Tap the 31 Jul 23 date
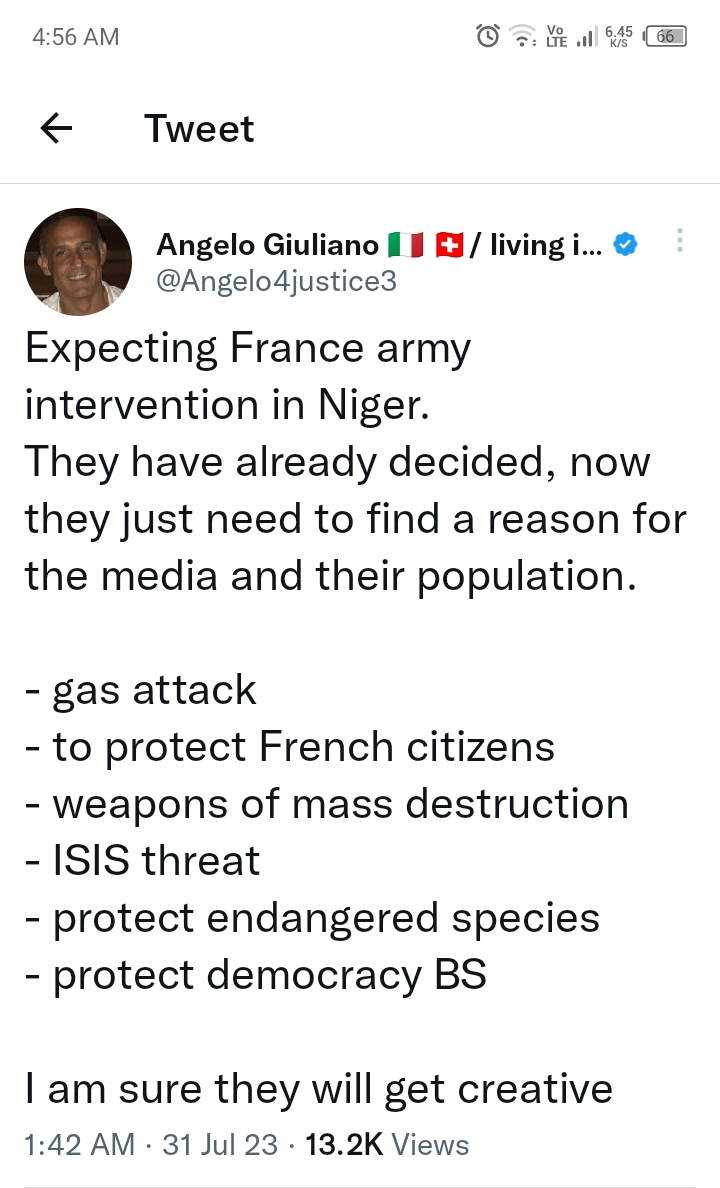Image resolution: width=720 pixels, height=1188 pixels. point(220,1144)
